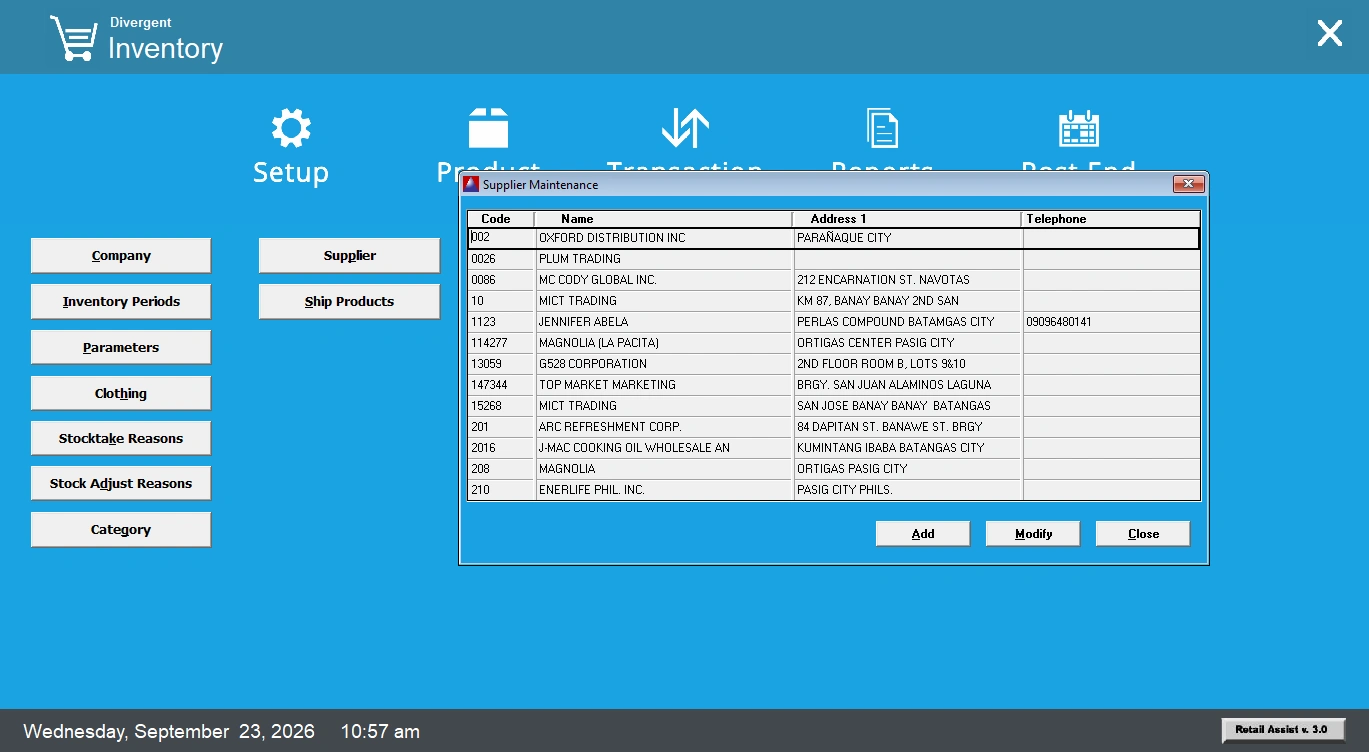Click the Retail Assist v. 3.0 button
The image size is (1369, 752).
(x=1283, y=730)
